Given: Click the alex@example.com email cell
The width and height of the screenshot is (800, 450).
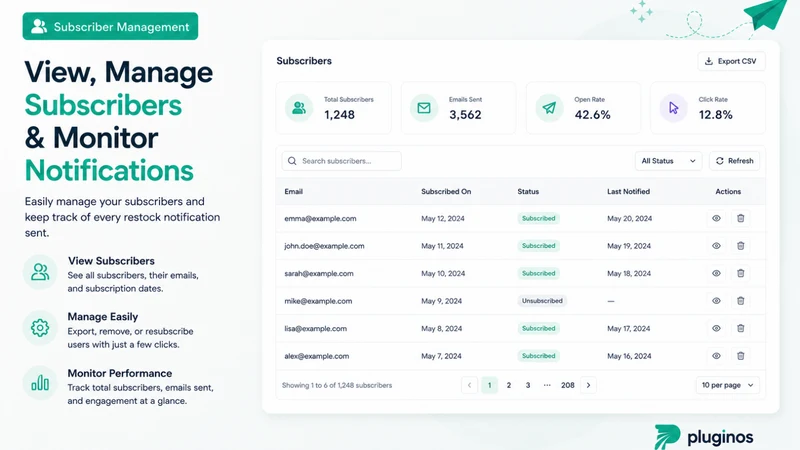Looking at the screenshot, I should tap(317, 356).
